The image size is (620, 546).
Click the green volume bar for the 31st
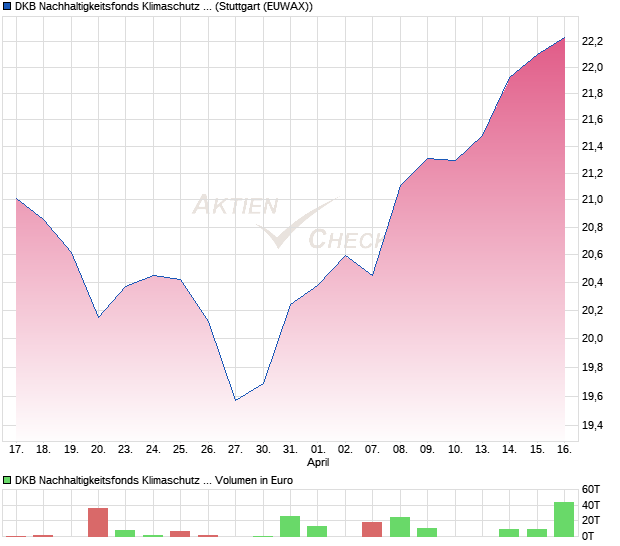click(290, 526)
